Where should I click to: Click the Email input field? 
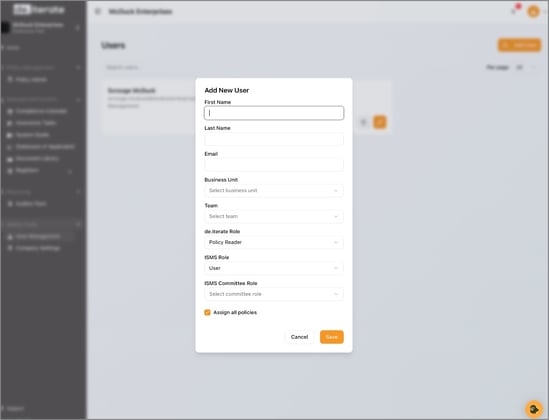click(274, 165)
